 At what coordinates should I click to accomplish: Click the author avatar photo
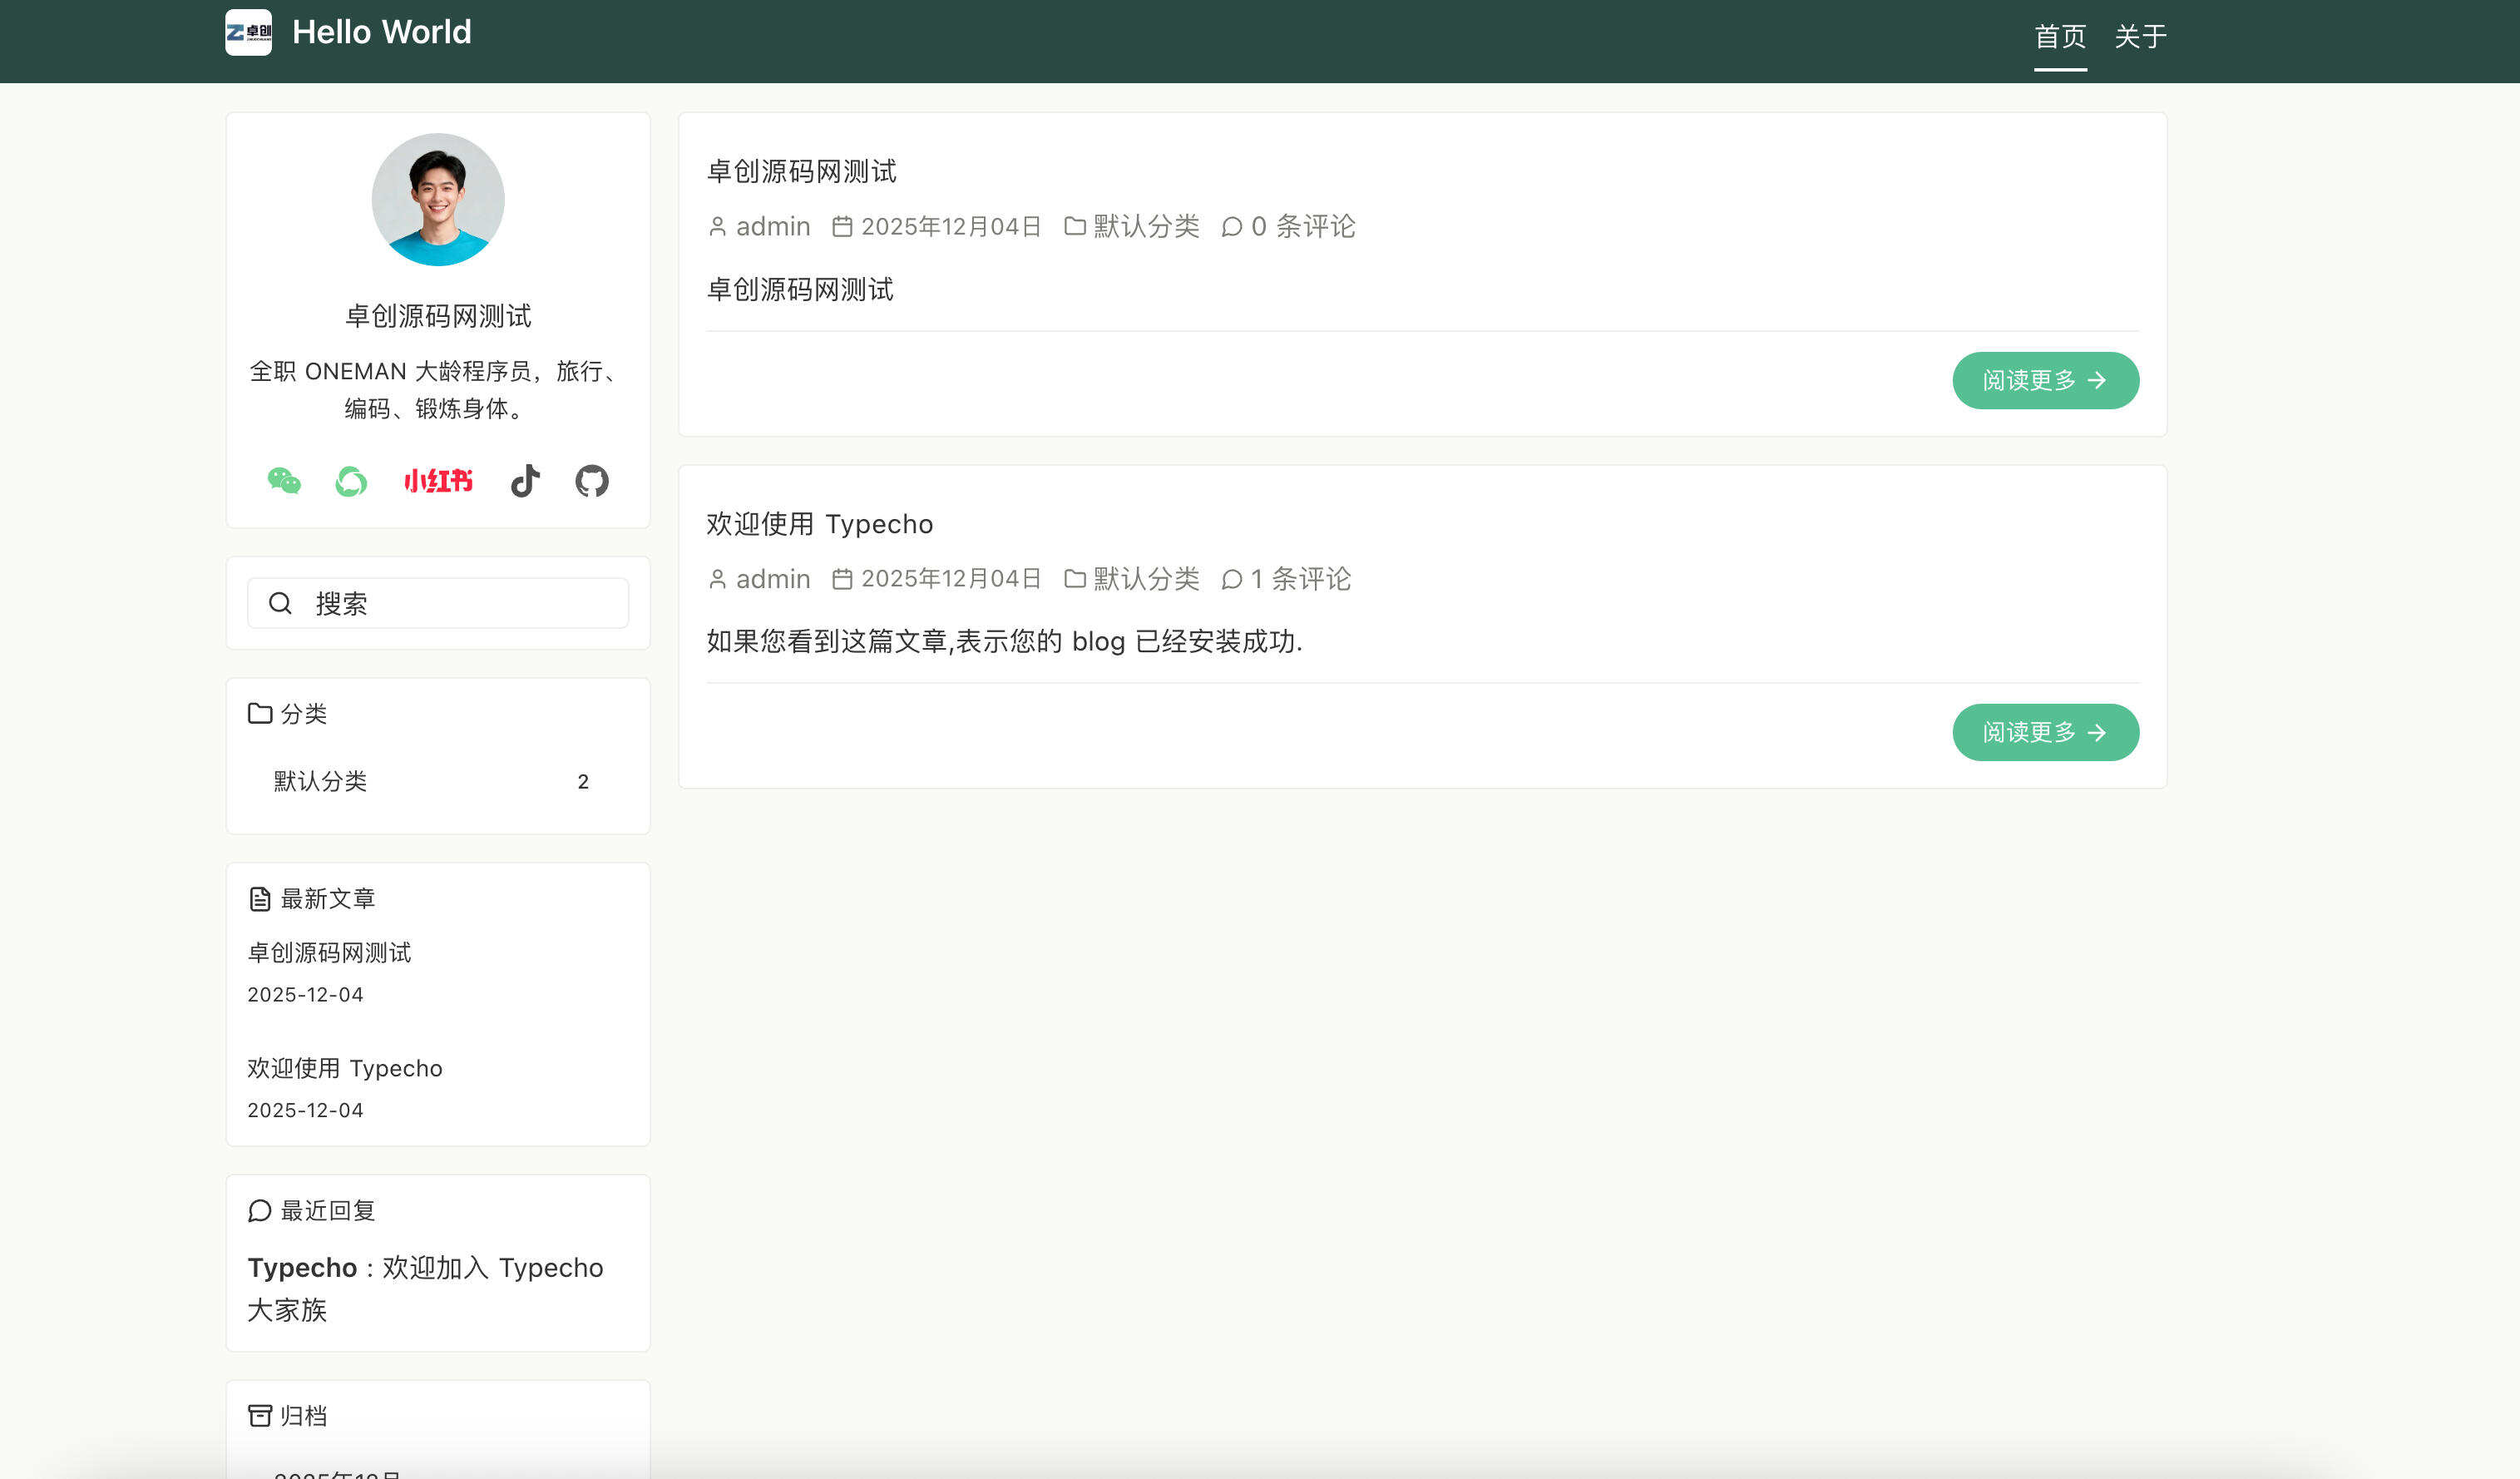pyautogui.click(x=437, y=198)
